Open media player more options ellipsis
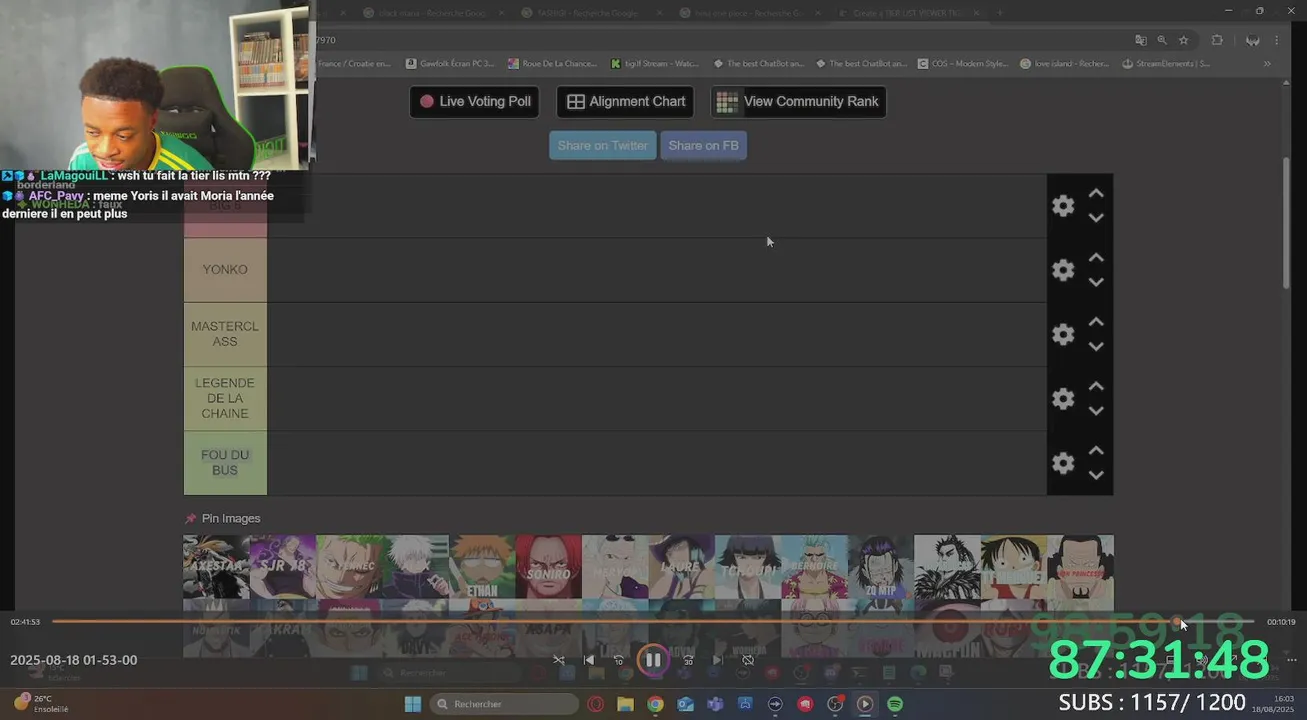The image size is (1307, 720). click(1291, 660)
